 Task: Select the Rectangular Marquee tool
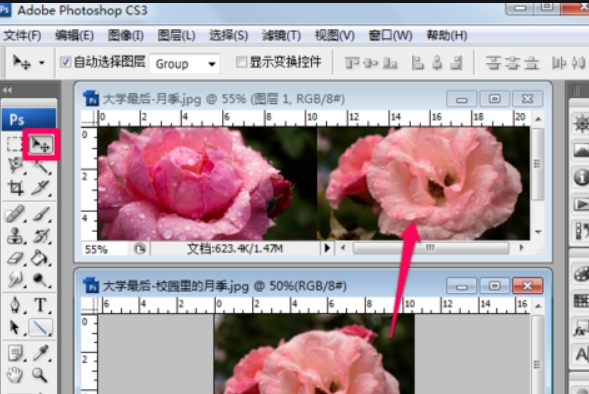(x=14, y=144)
